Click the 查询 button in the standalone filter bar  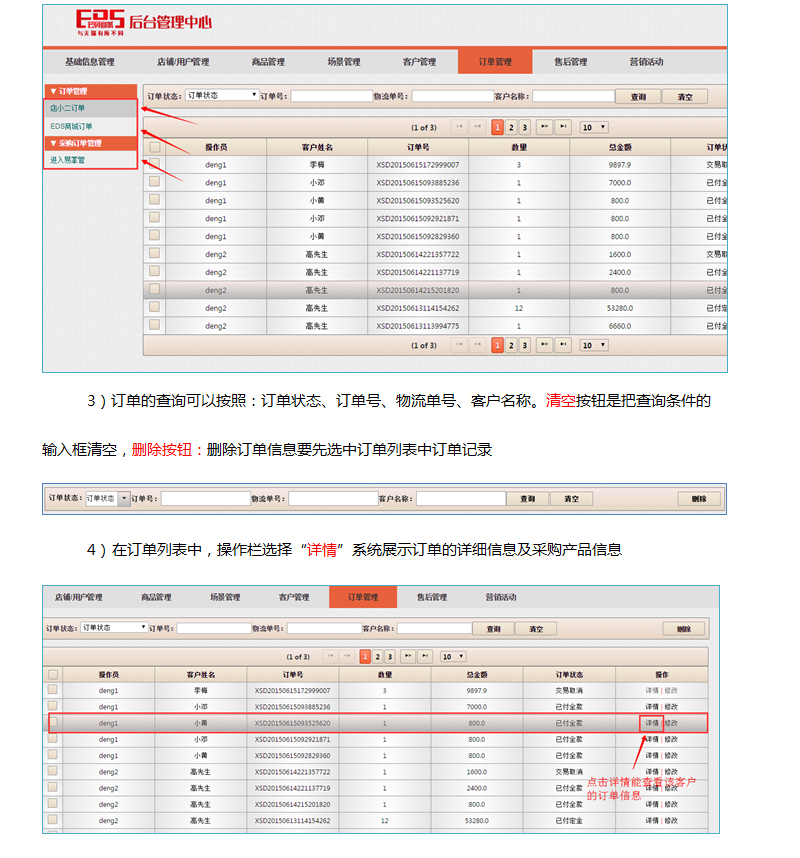click(x=527, y=498)
